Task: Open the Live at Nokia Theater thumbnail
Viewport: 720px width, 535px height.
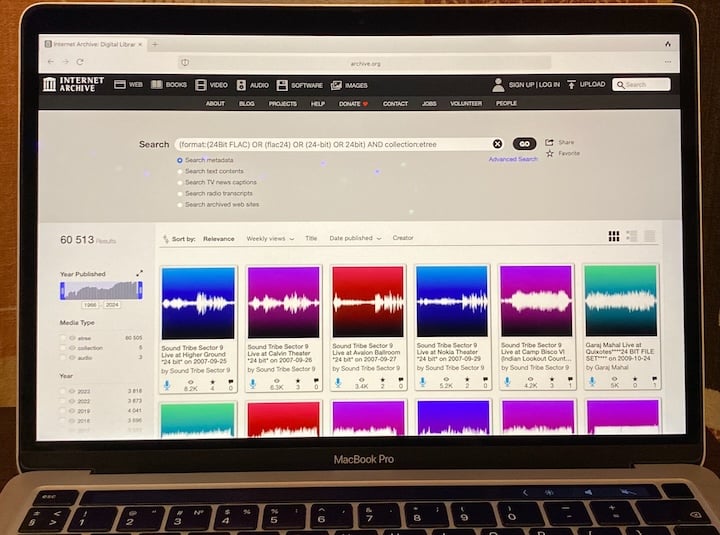Action: pos(452,301)
